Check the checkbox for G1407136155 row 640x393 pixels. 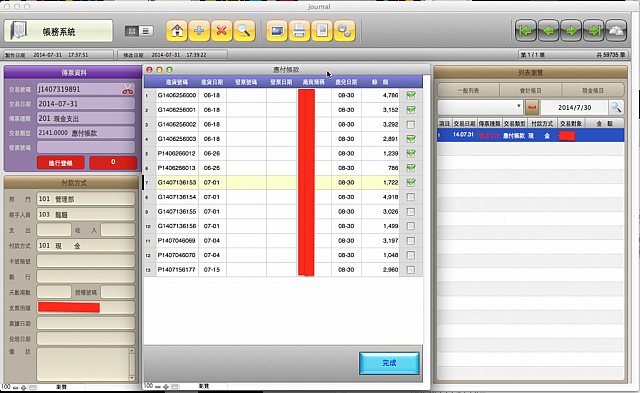click(411, 211)
